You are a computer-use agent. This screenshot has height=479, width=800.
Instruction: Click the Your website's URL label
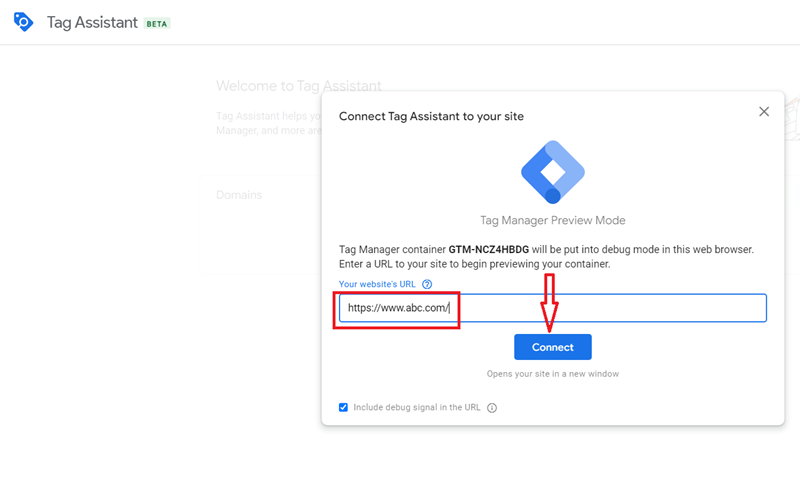[x=377, y=284]
